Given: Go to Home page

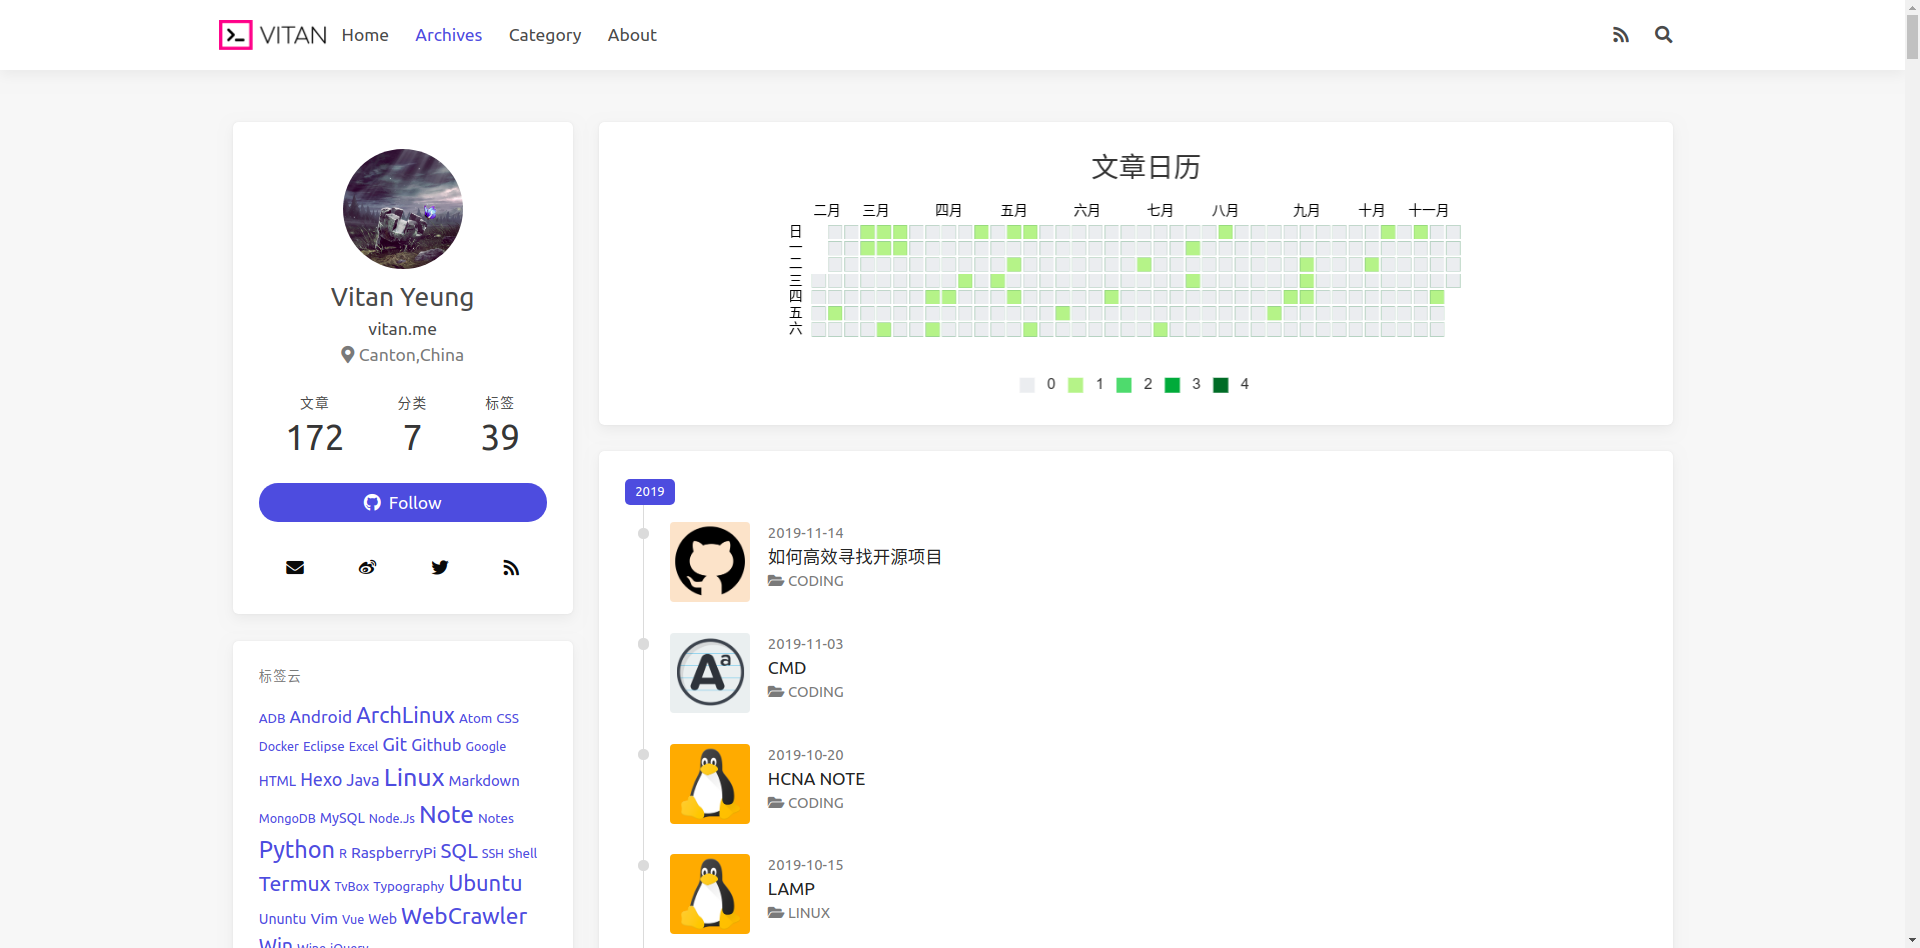Looking at the screenshot, I should click(x=365, y=35).
